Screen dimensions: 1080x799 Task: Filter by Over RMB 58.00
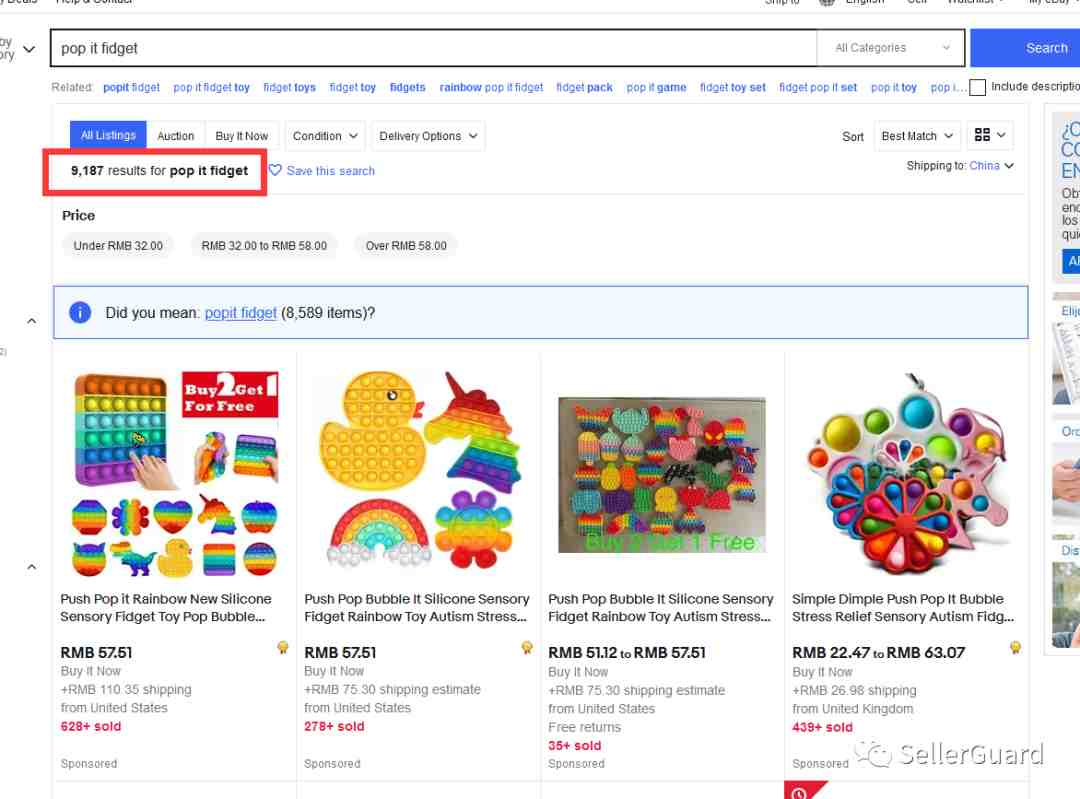(x=406, y=246)
